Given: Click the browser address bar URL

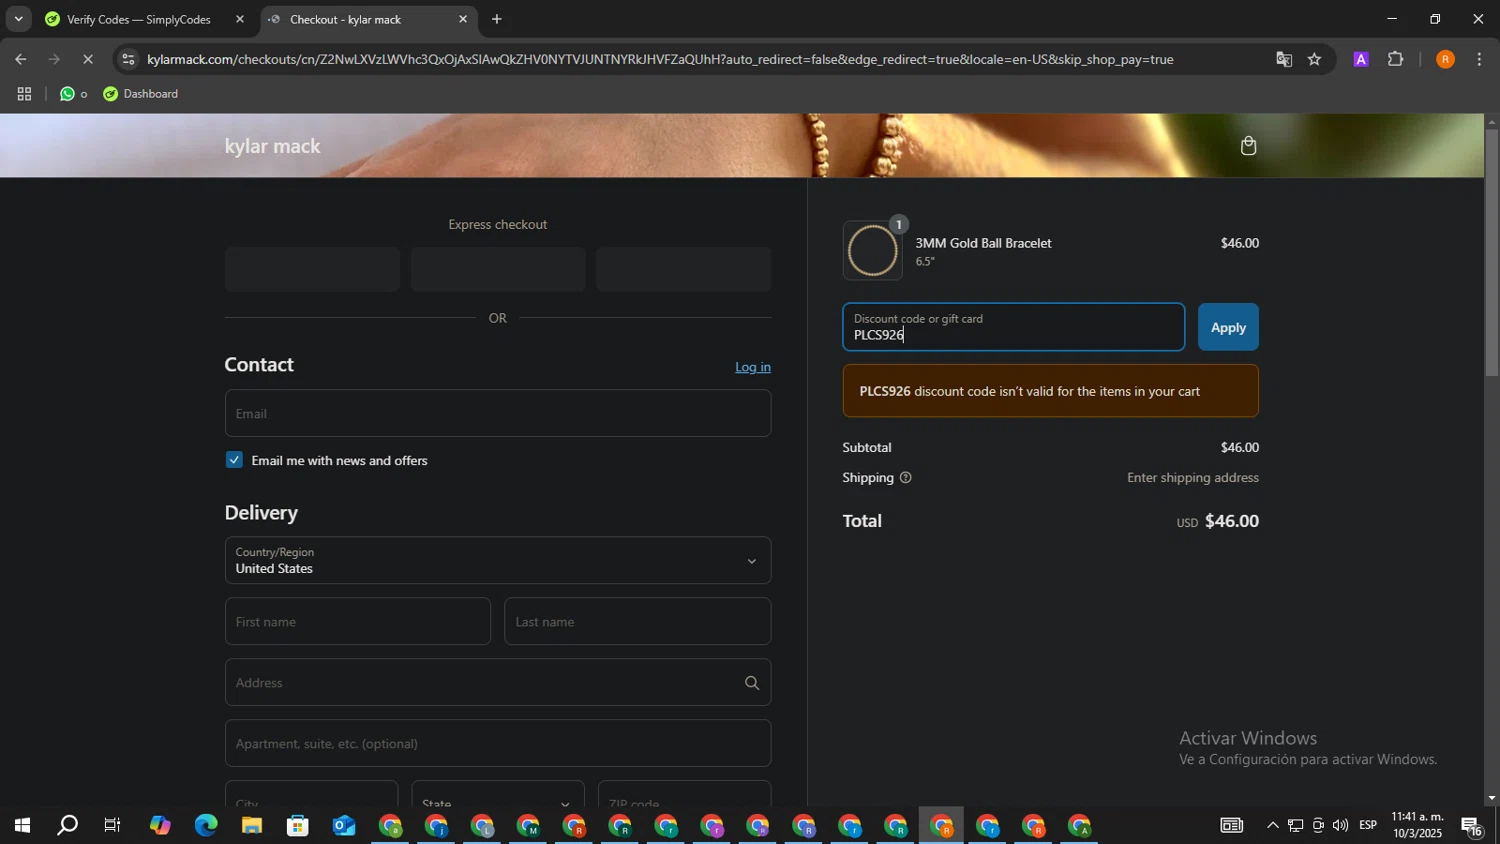Looking at the screenshot, I should point(660,60).
